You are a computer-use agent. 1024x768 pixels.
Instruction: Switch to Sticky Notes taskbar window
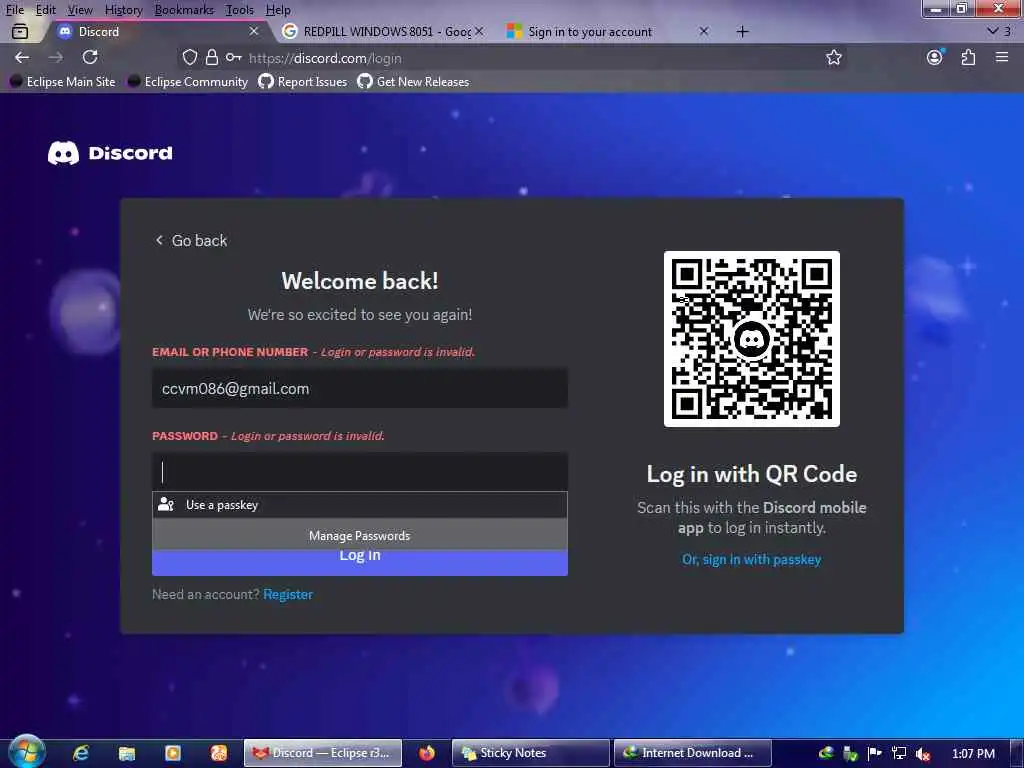coord(531,753)
